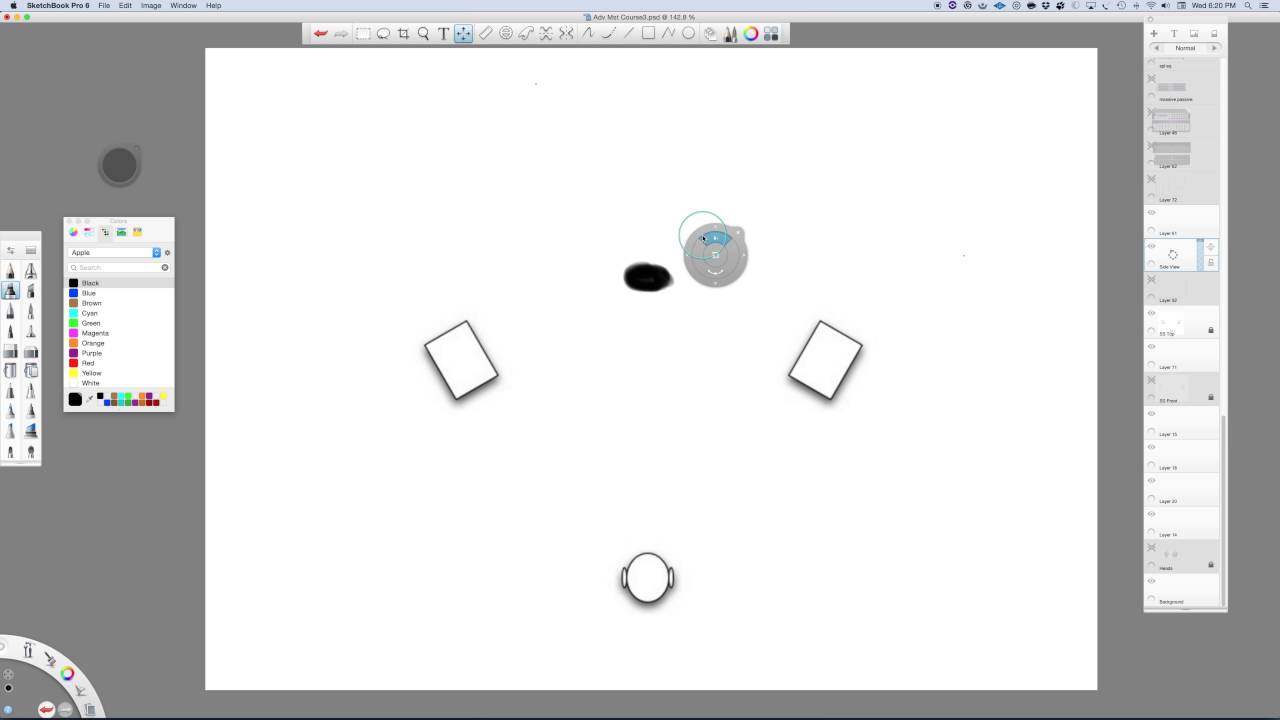The height and width of the screenshot is (720, 1280).
Task: Select the Magenta color in list
Action: point(120,333)
